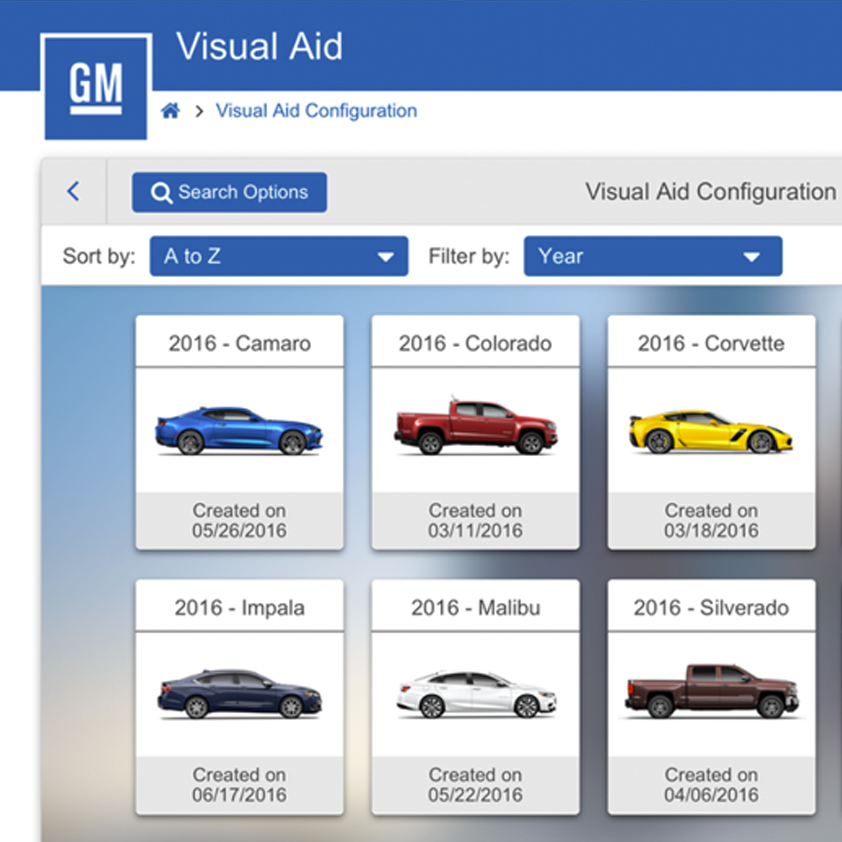This screenshot has height=842, width=842.
Task: Open Search Options
Action: click(229, 192)
